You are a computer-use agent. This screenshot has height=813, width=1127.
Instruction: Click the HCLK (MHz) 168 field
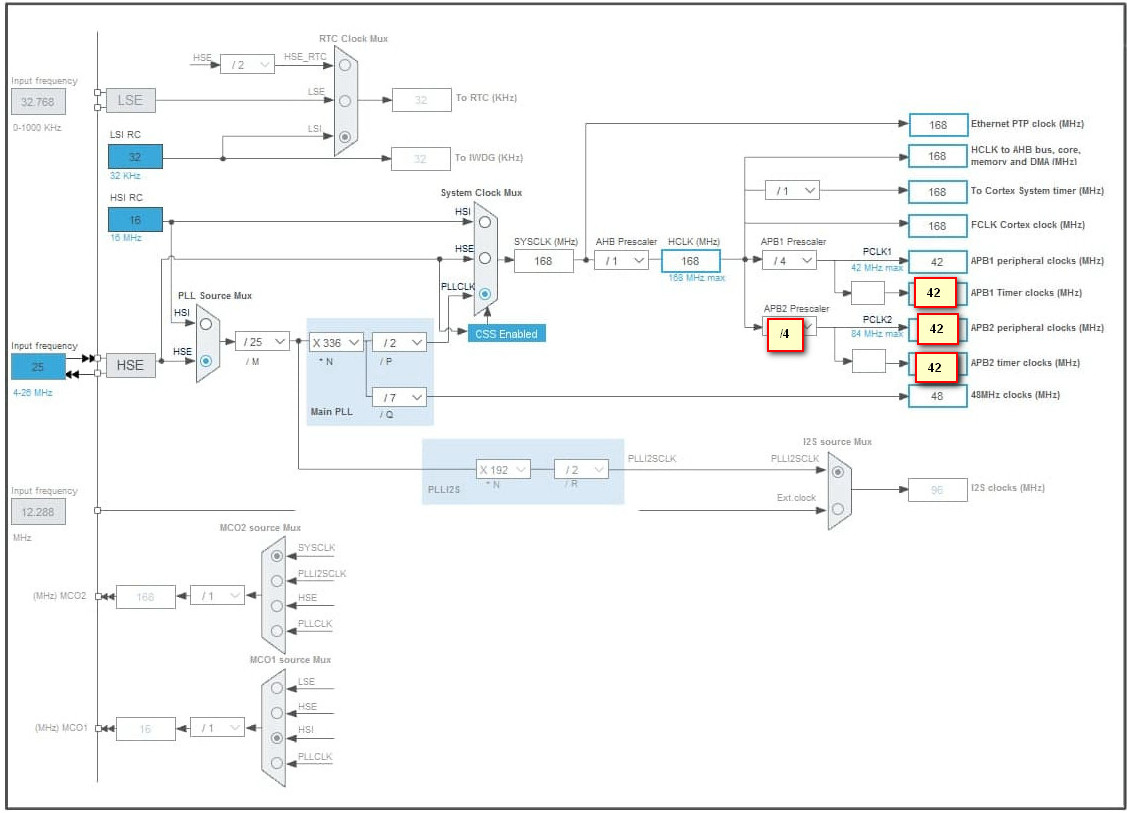point(691,261)
